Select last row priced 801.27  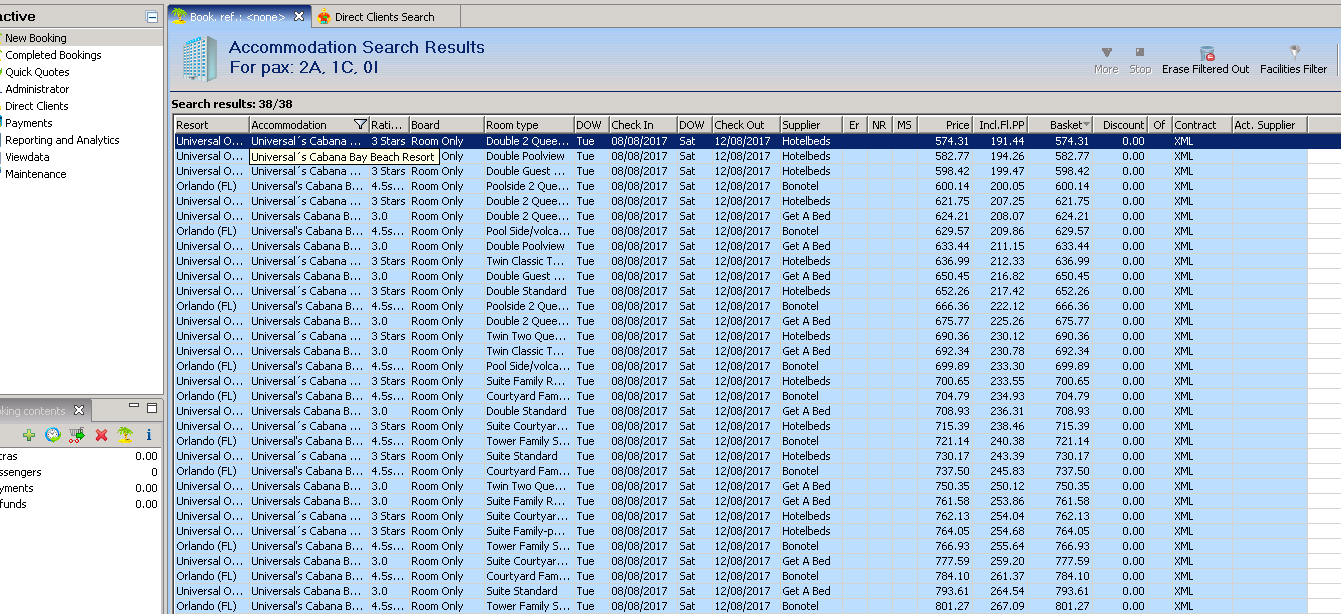tap(757, 606)
